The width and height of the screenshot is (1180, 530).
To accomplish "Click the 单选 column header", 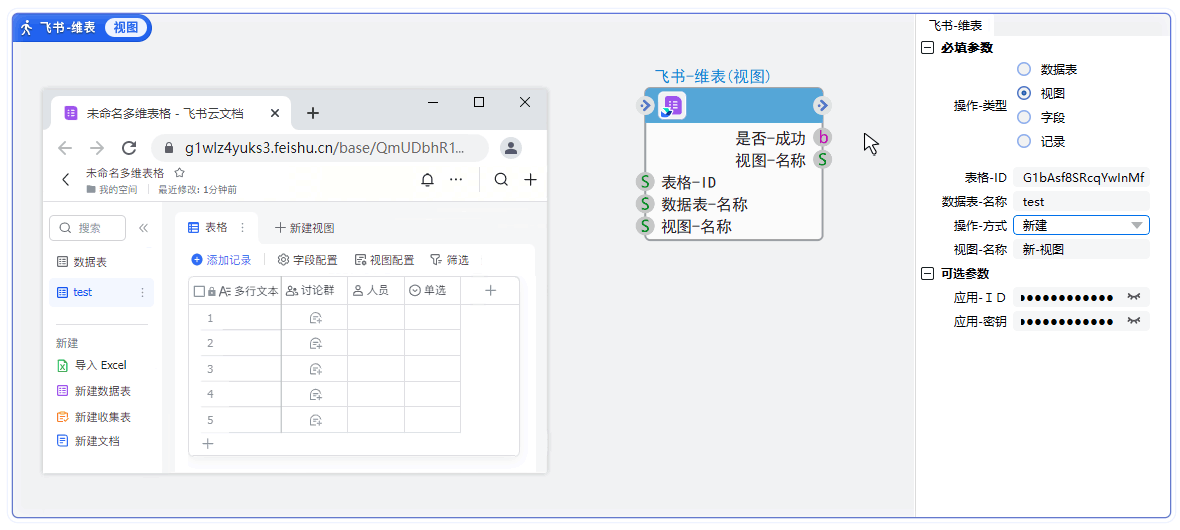I will coord(432,291).
